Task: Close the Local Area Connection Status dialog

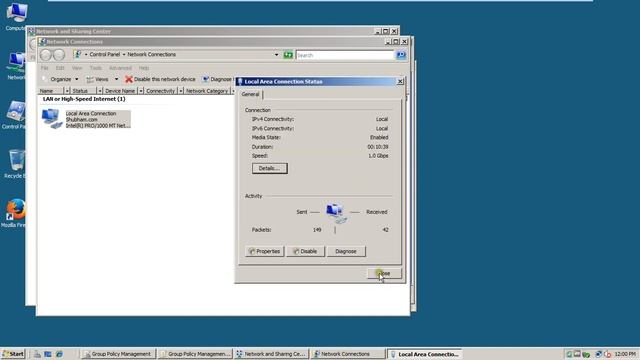Action: coord(384,273)
